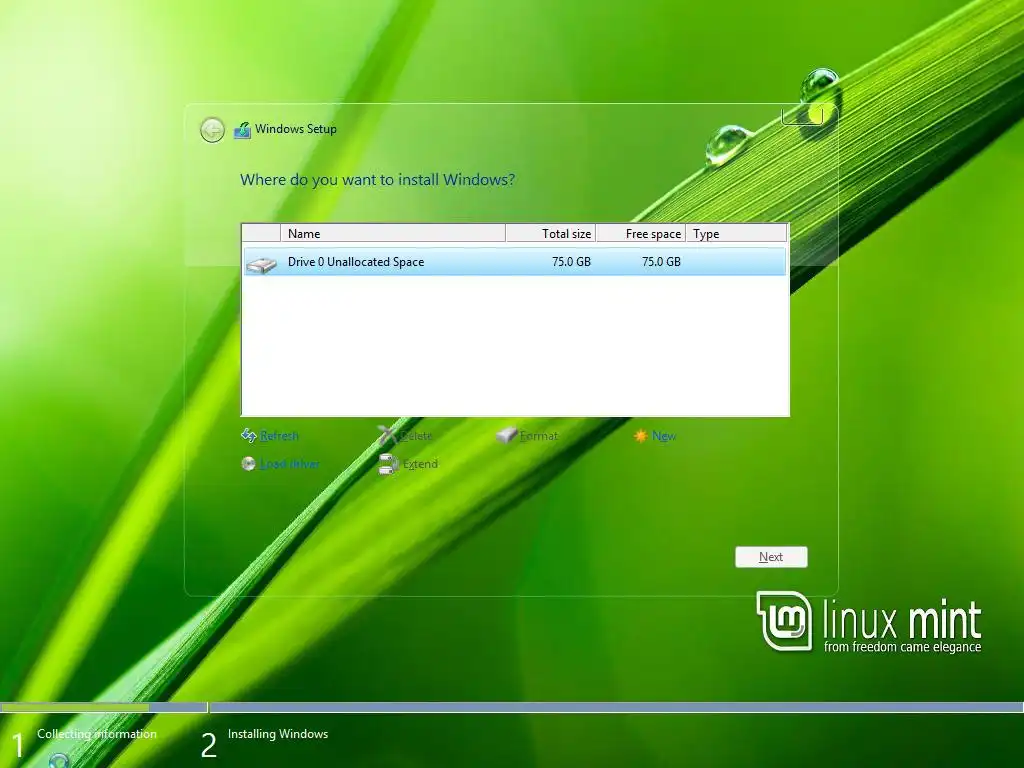Select the Drive 0 Unallocated Space row

click(x=515, y=262)
